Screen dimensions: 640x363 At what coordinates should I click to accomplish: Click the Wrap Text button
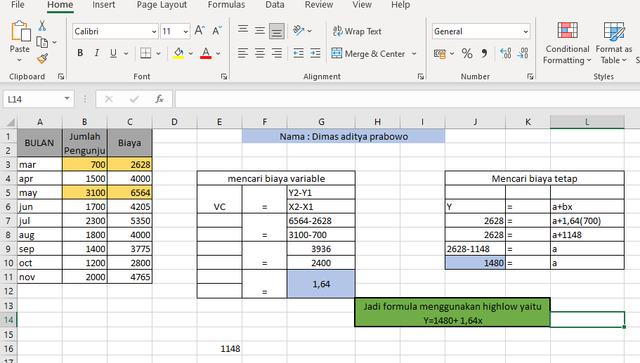pyautogui.click(x=357, y=31)
